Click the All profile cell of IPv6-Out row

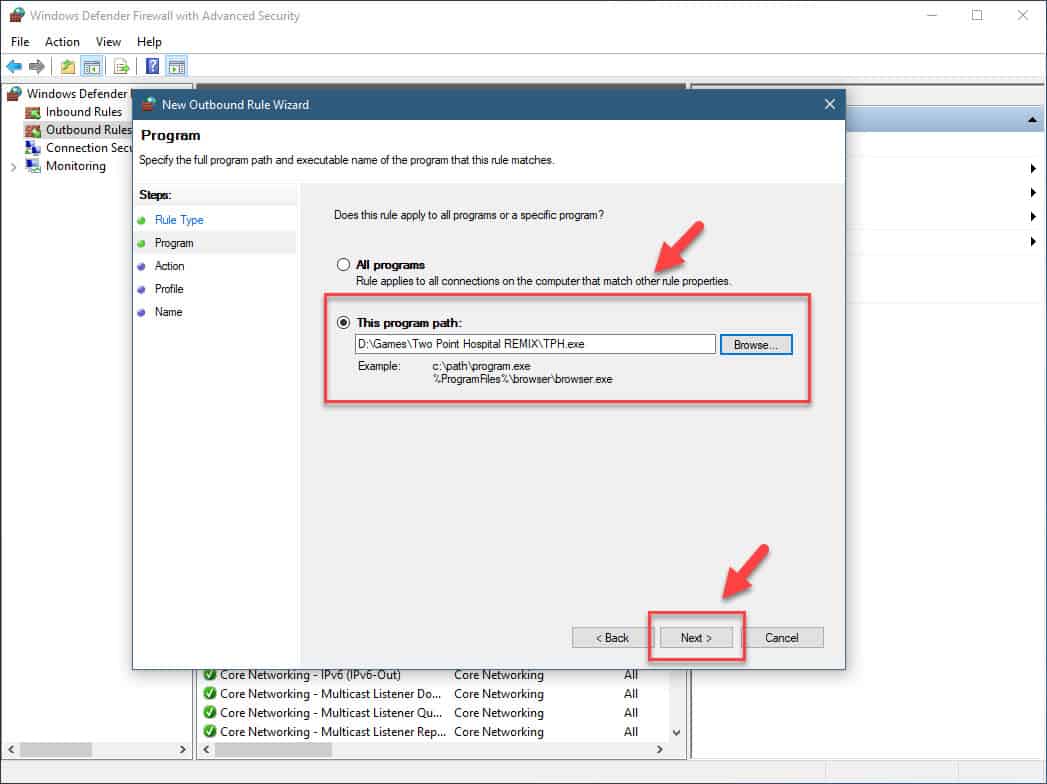(x=631, y=674)
